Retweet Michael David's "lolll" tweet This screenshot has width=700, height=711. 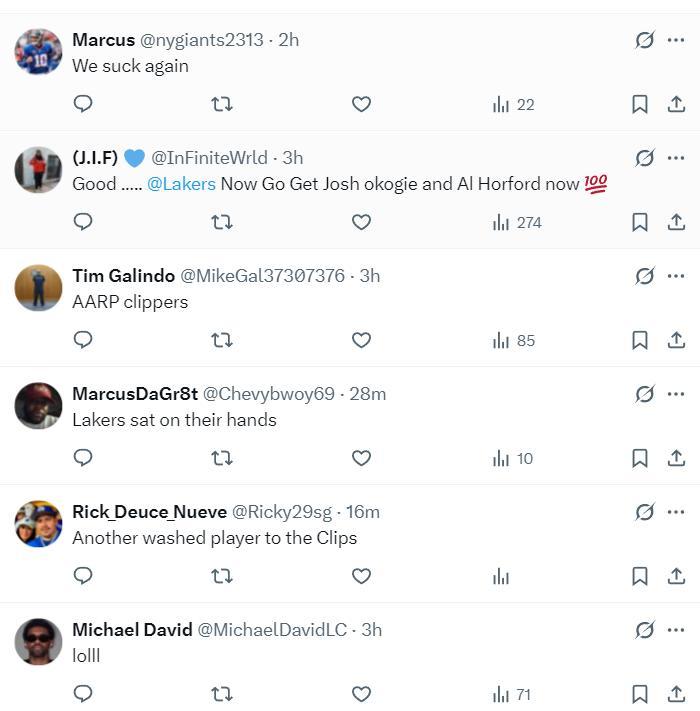[x=222, y=694]
